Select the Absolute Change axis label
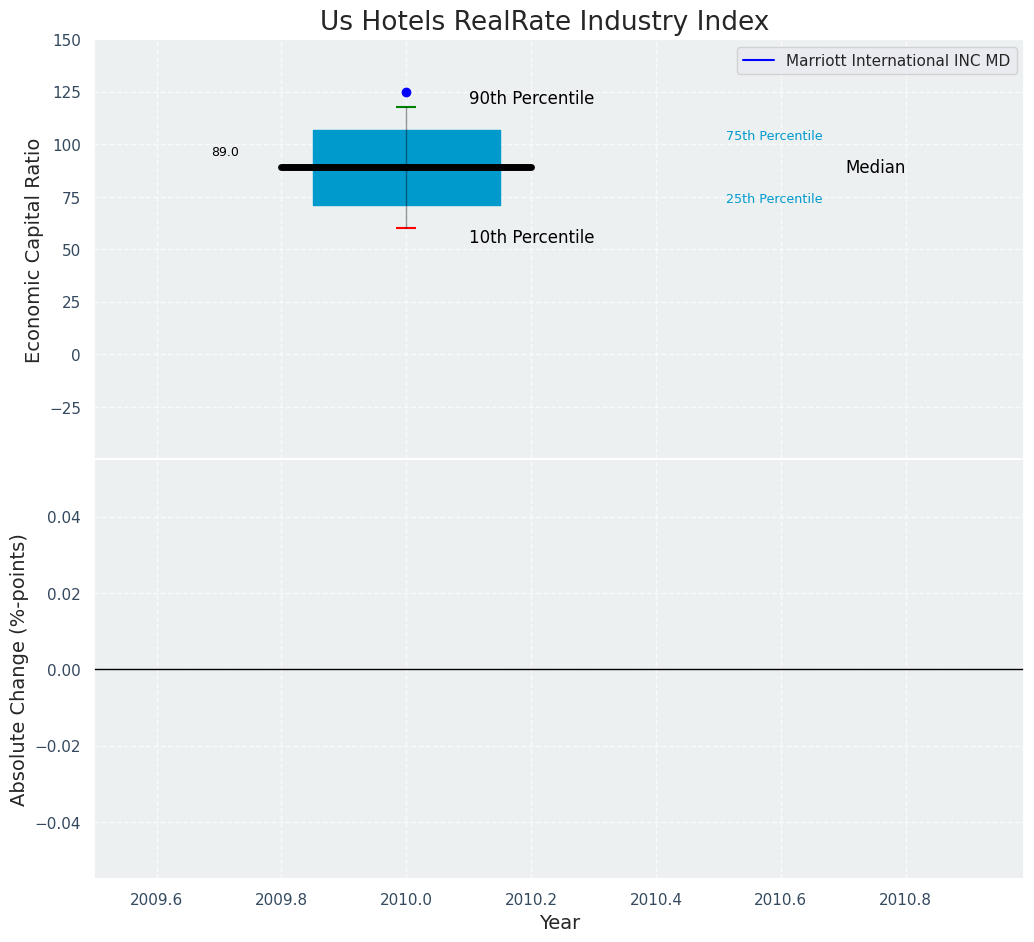The image size is (1034, 942). (19, 669)
